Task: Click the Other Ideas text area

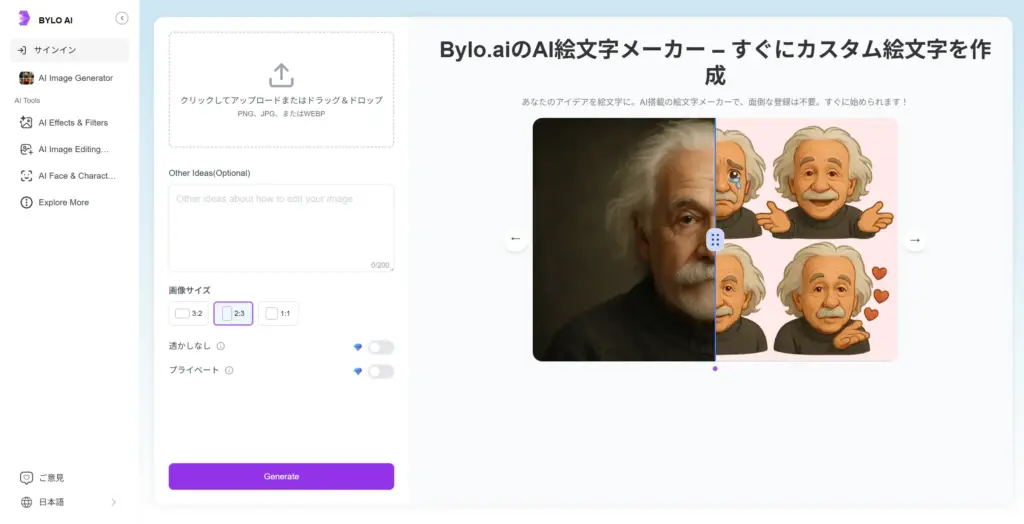Action: pos(281,228)
